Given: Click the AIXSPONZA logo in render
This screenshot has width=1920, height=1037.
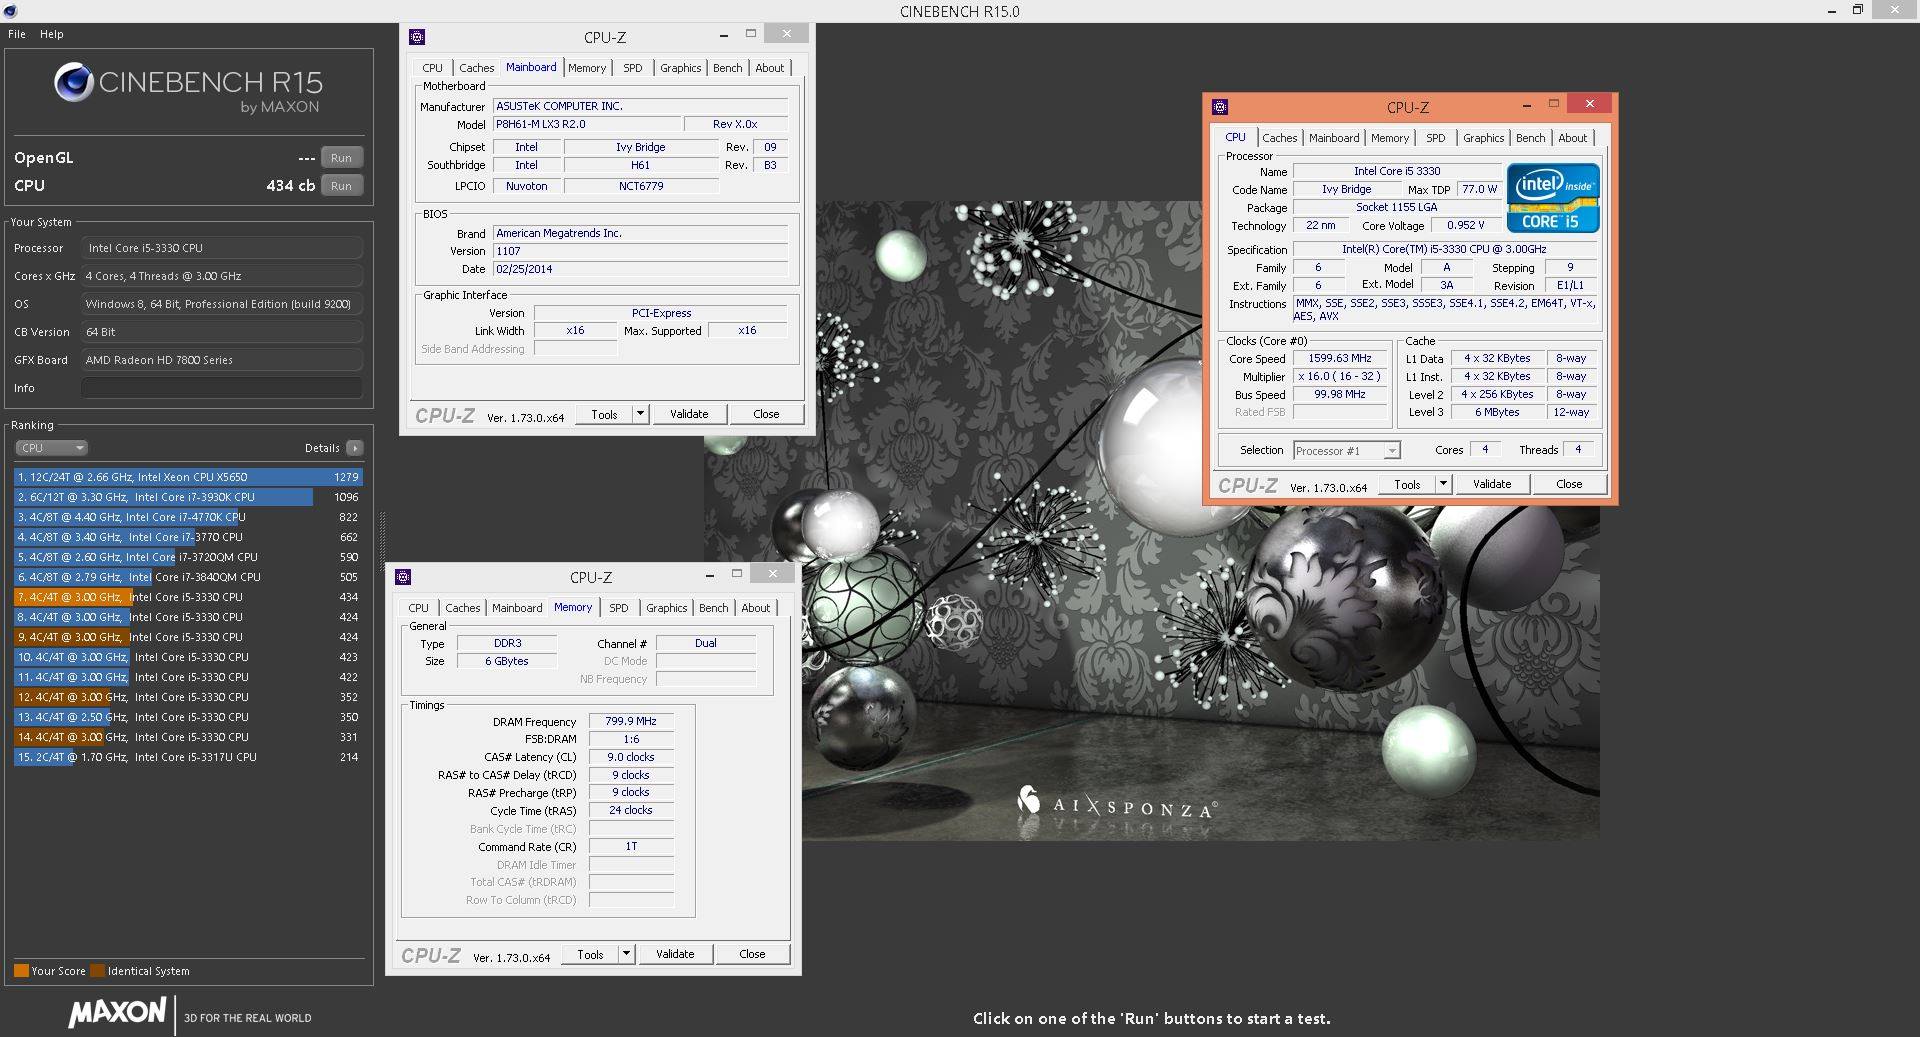Looking at the screenshot, I should coord(1117,802).
